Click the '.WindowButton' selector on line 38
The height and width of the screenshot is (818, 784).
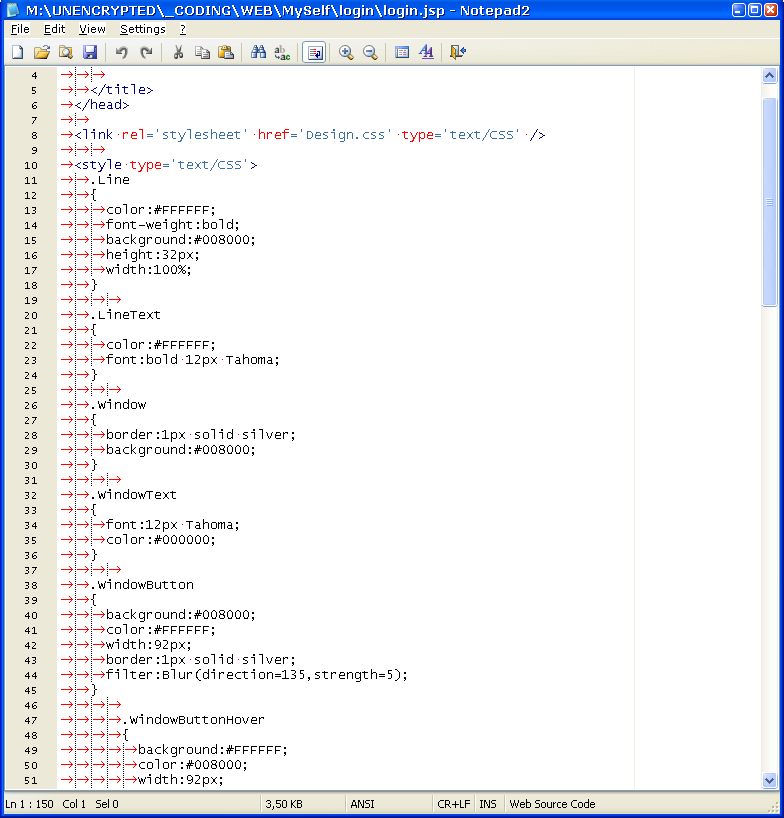(142, 585)
